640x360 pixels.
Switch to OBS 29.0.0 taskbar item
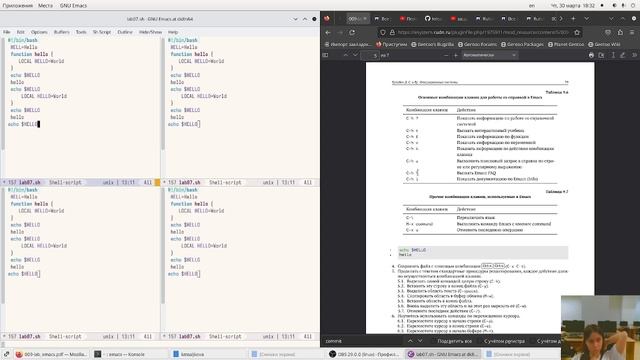point(364,354)
